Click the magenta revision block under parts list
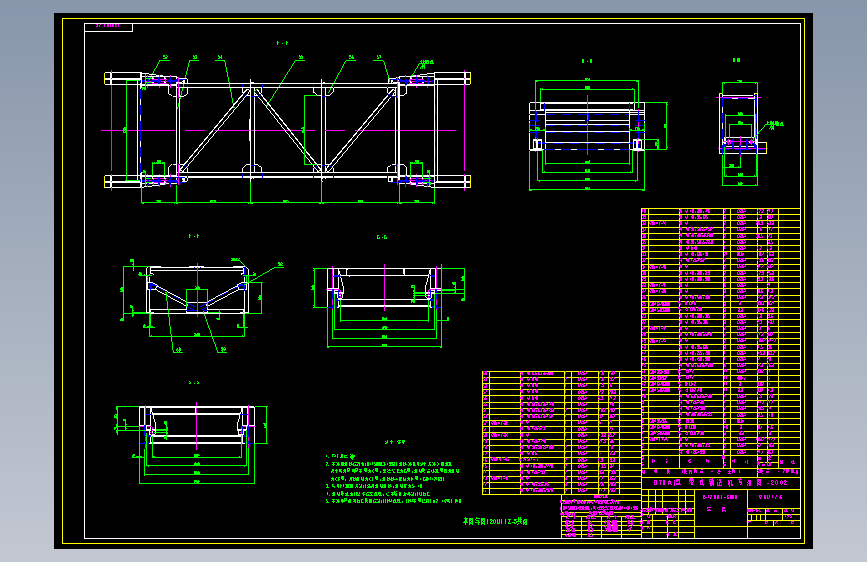Viewport: 867px width, 562px height. click(x=601, y=517)
